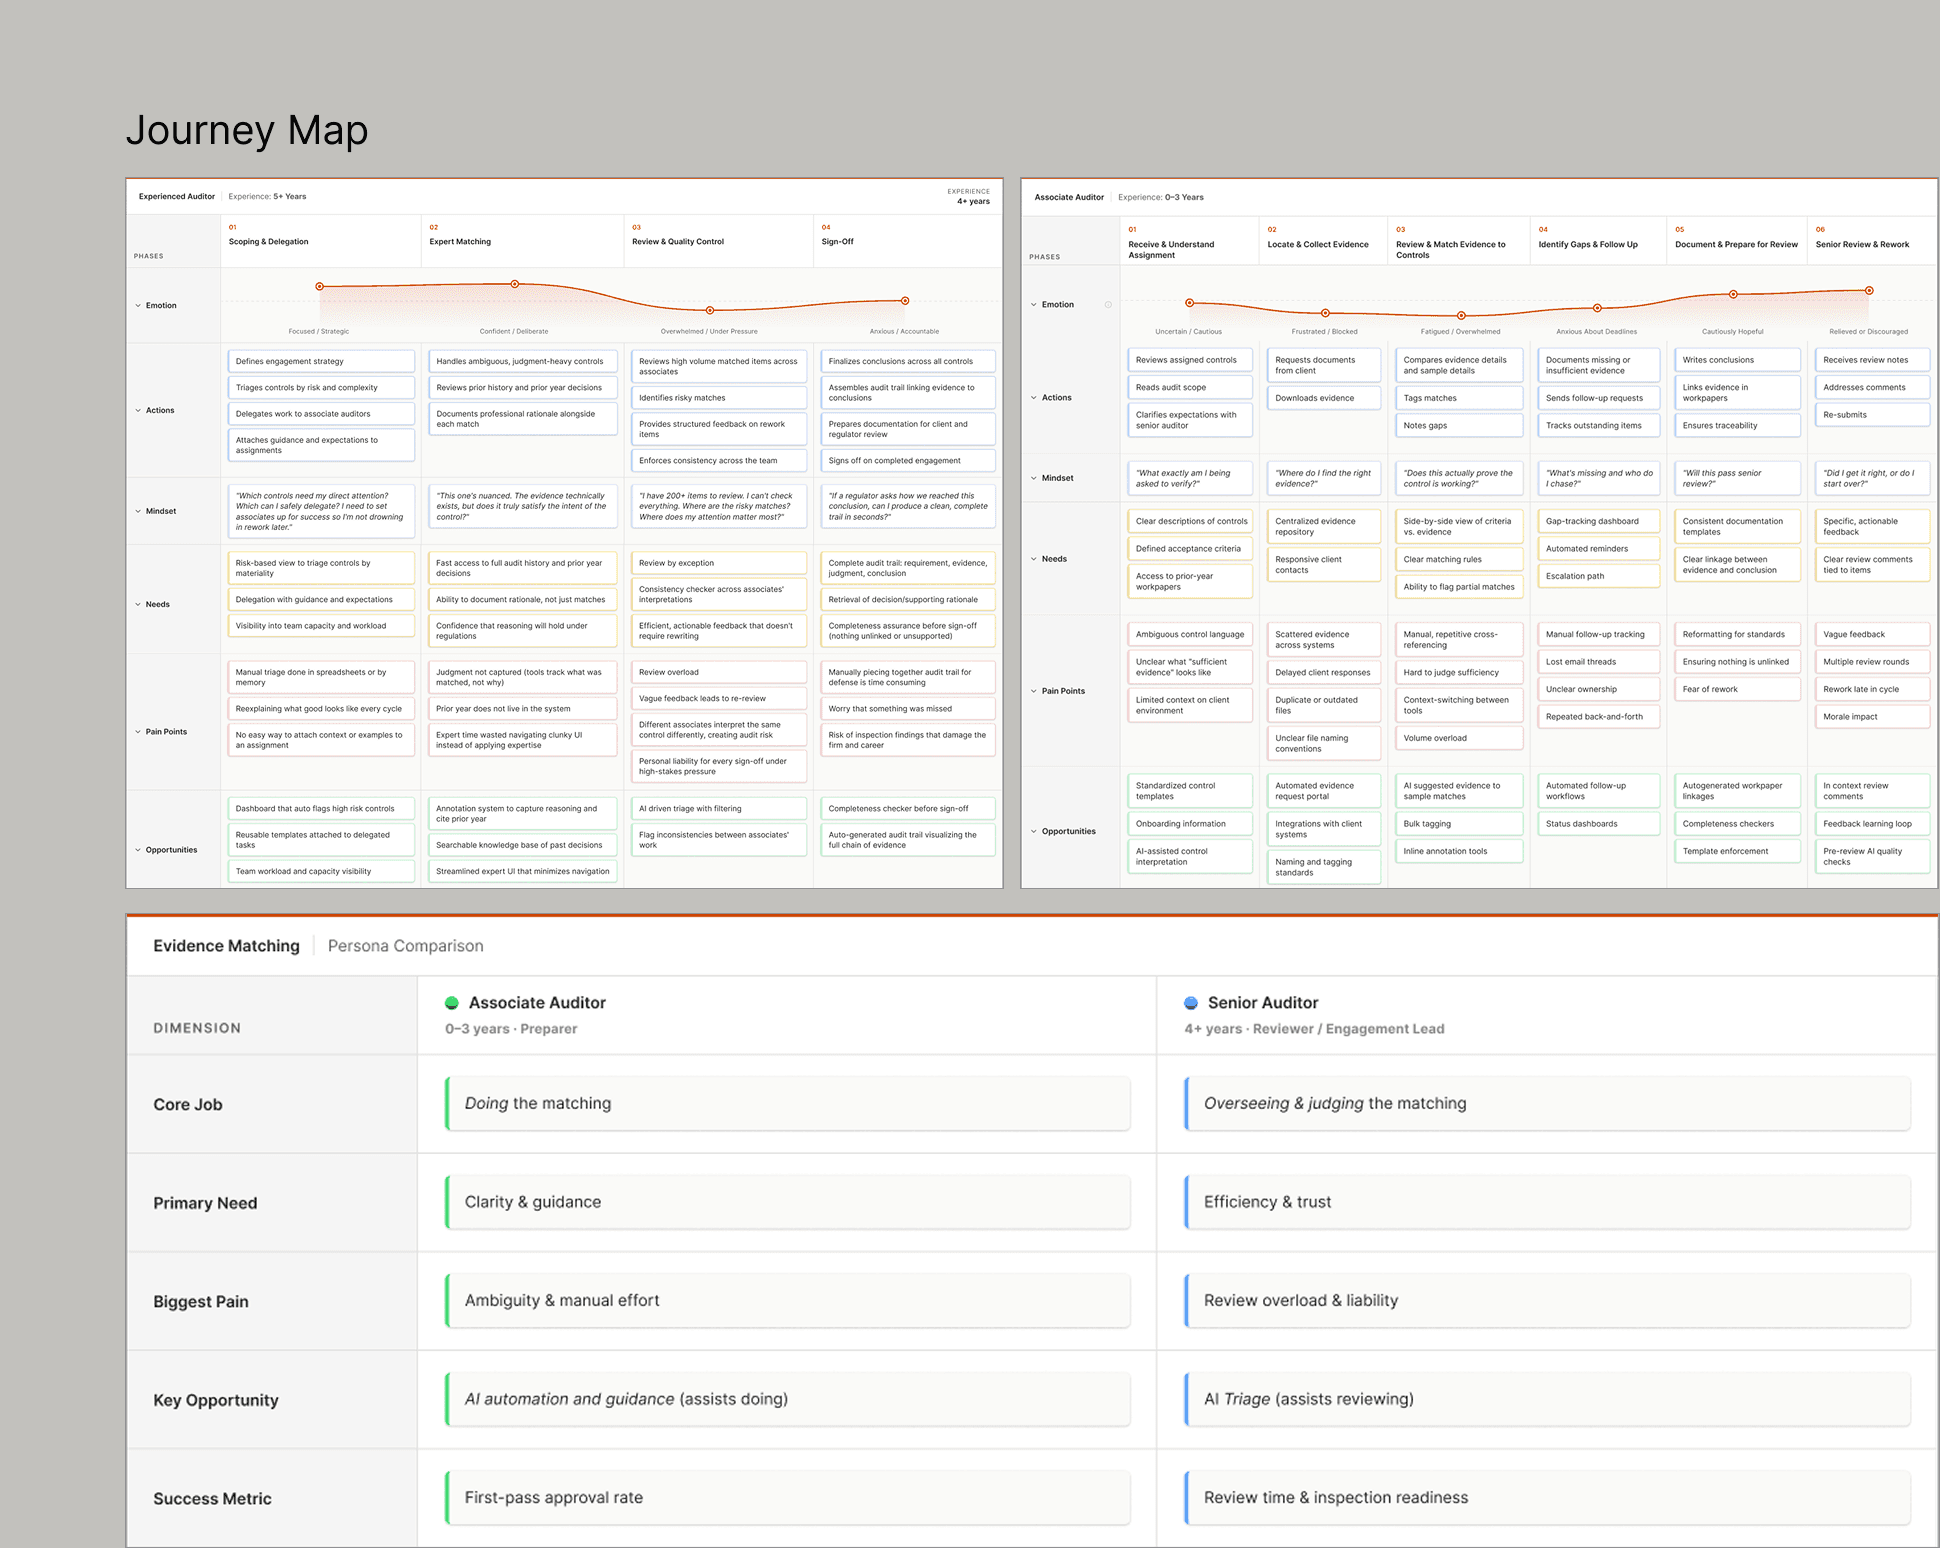The height and width of the screenshot is (1548, 1940).
Task: Collapse Opportunities row in Experienced Auditor map
Action: (x=138, y=850)
